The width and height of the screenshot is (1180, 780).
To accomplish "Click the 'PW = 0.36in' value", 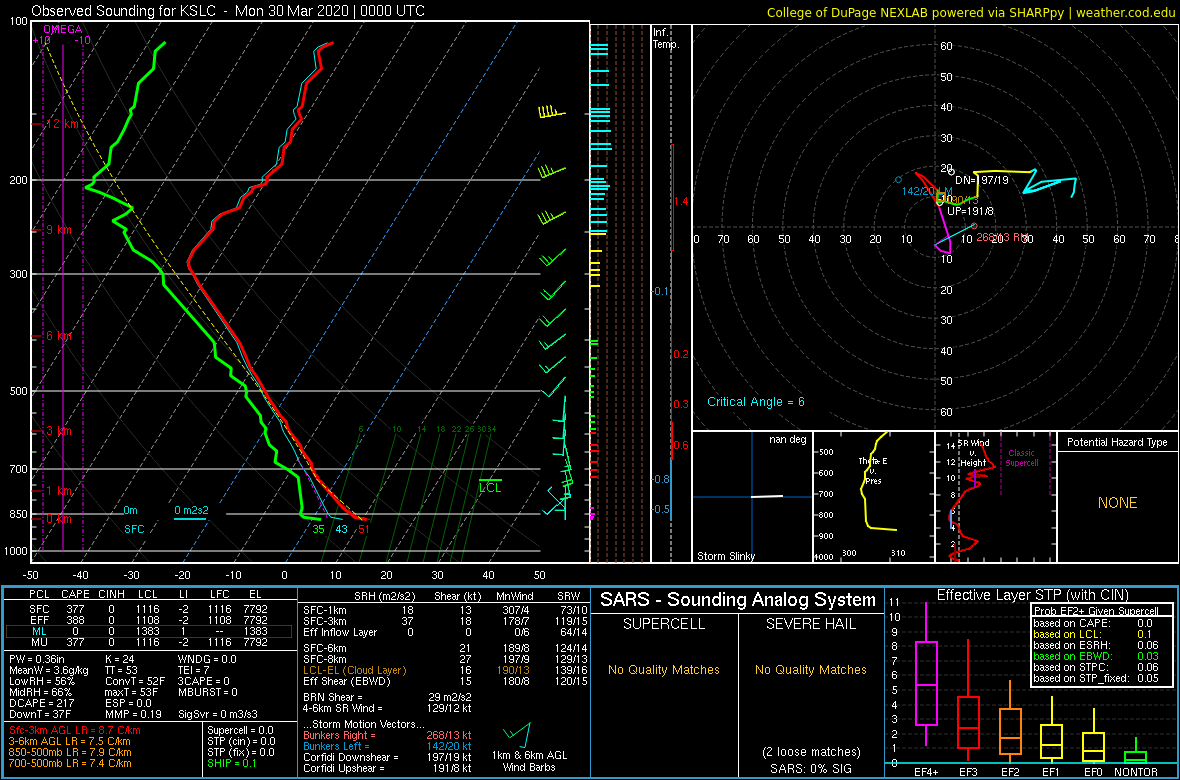I will click(39, 660).
